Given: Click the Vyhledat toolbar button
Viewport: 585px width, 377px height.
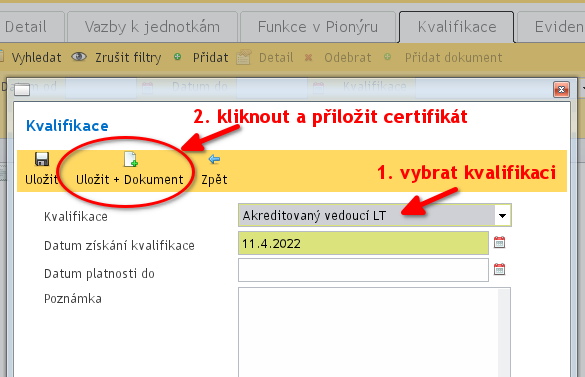Looking at the screenshot, I should tap(36, 57).
